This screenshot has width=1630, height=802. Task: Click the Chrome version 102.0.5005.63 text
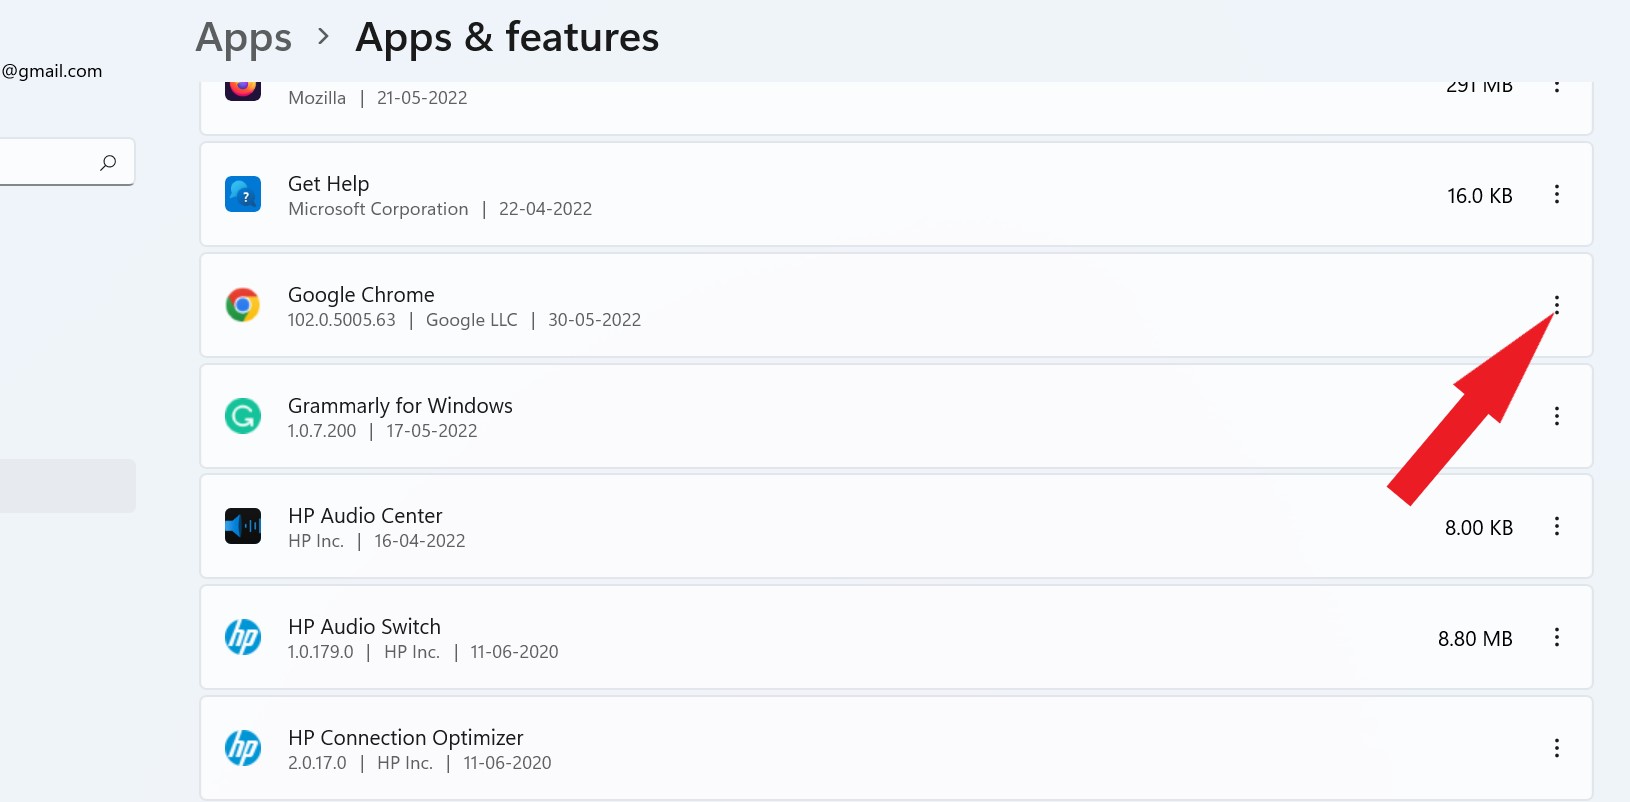[x=342, y=320]
